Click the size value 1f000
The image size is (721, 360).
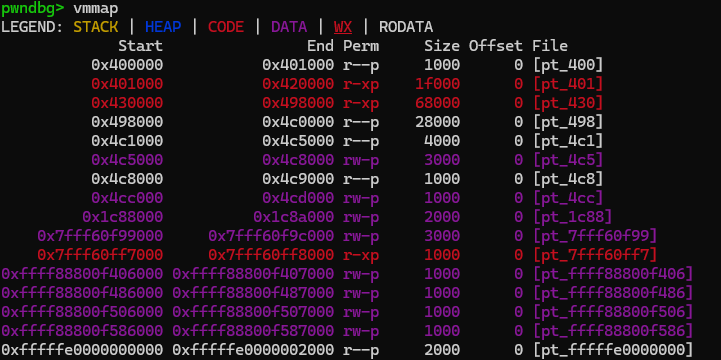(x=437, y=84)
